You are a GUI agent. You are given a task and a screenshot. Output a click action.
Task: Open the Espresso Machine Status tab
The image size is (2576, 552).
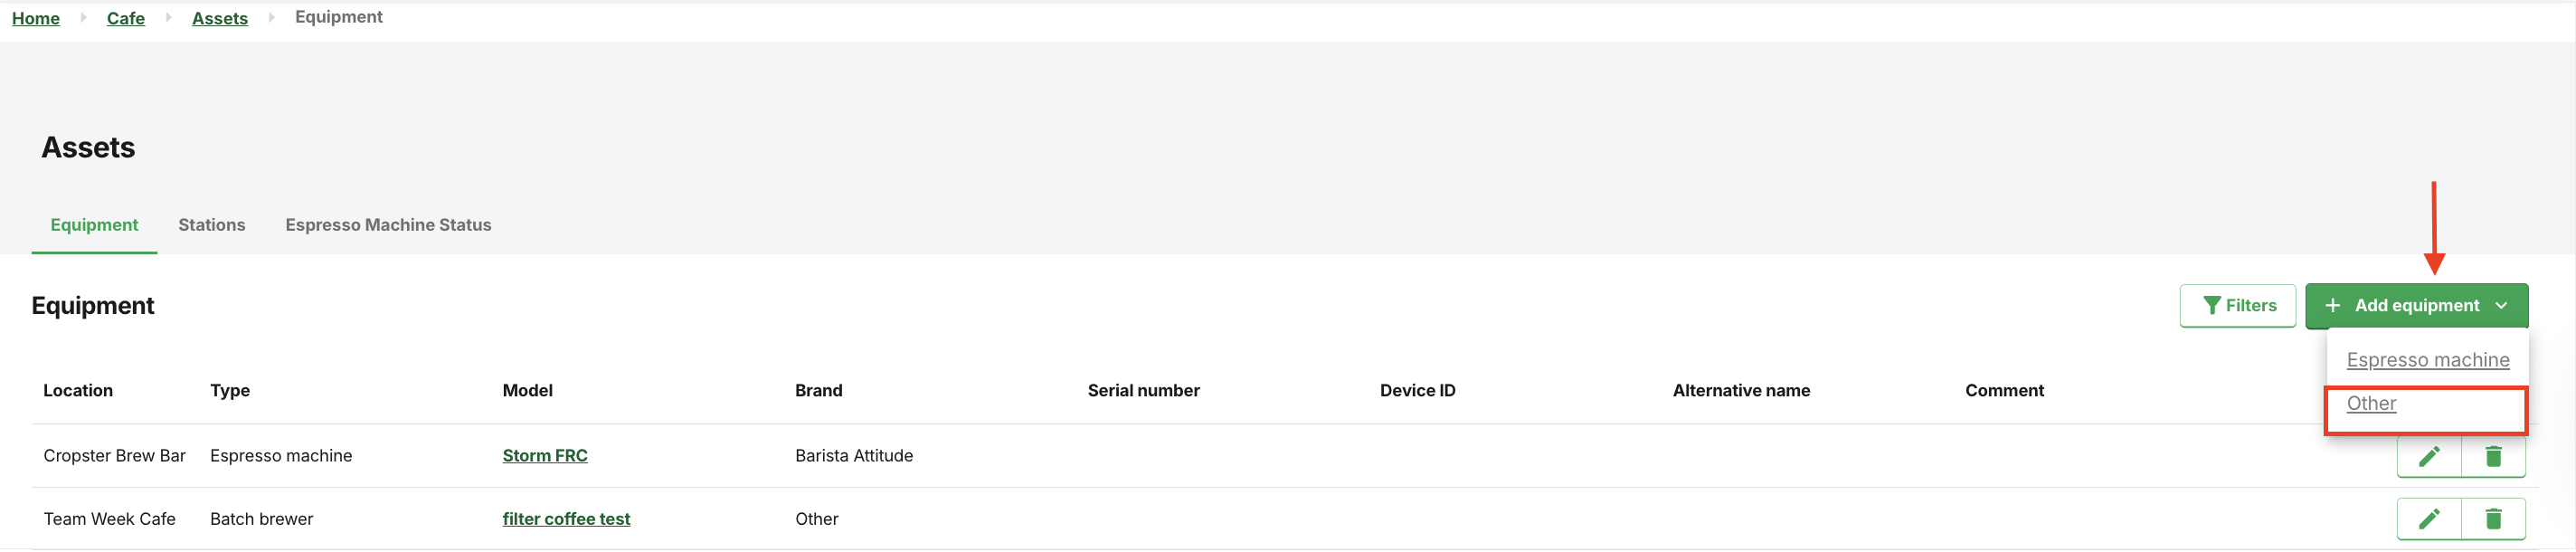click(x=388, y=225)
